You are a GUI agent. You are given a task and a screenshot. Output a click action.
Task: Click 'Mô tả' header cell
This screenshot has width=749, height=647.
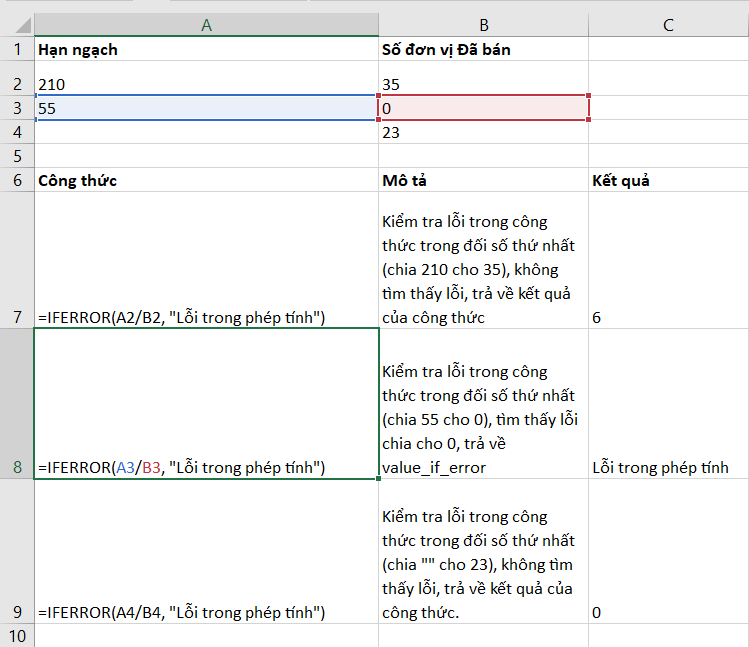pos(483,180)
